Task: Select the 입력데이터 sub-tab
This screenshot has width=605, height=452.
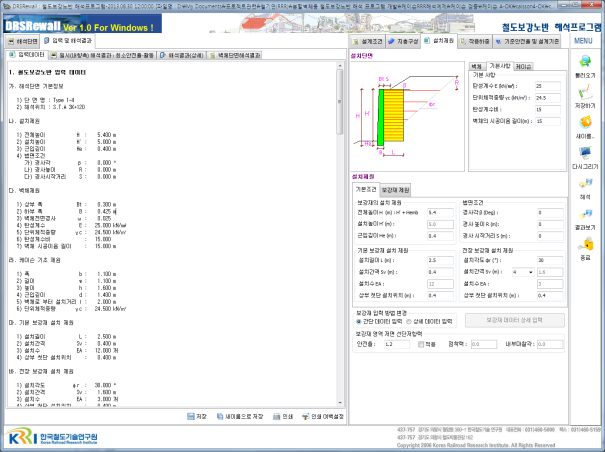Action: (27, 55)
